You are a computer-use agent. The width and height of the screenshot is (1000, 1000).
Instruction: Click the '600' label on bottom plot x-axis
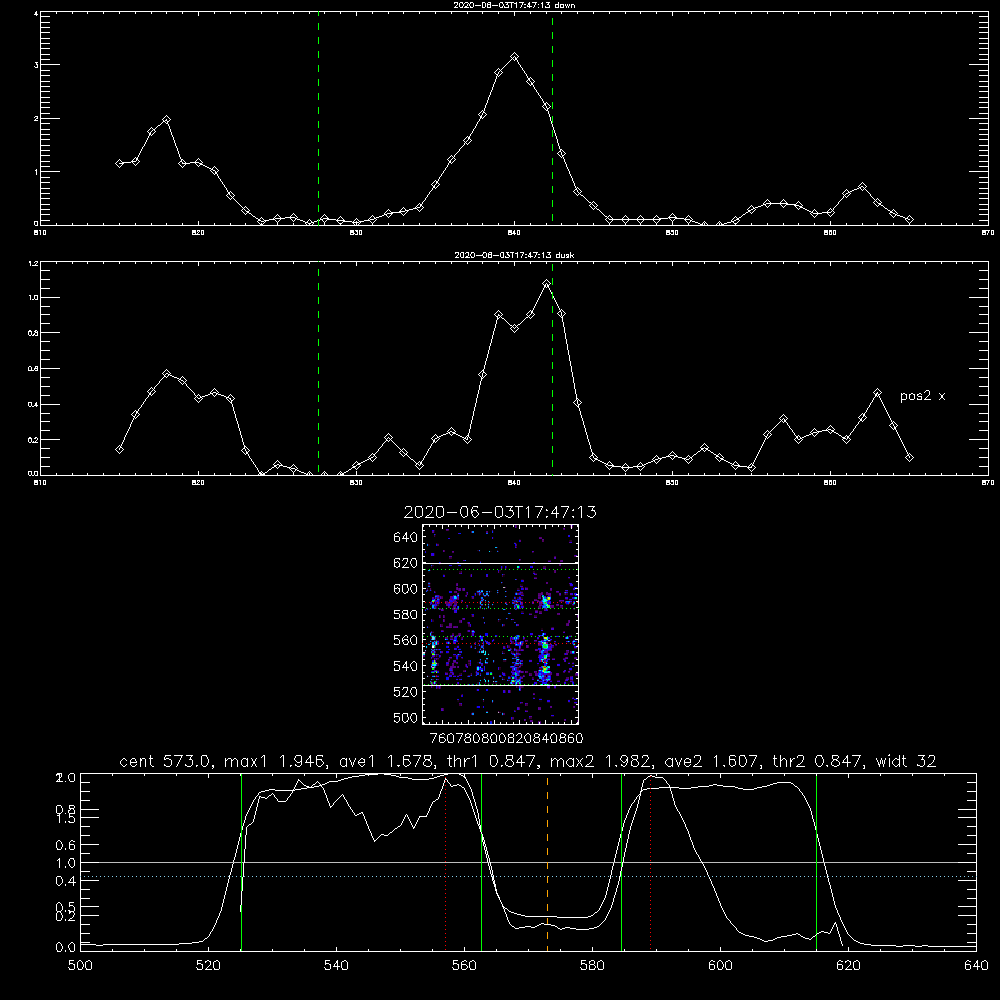click(720, 966)
